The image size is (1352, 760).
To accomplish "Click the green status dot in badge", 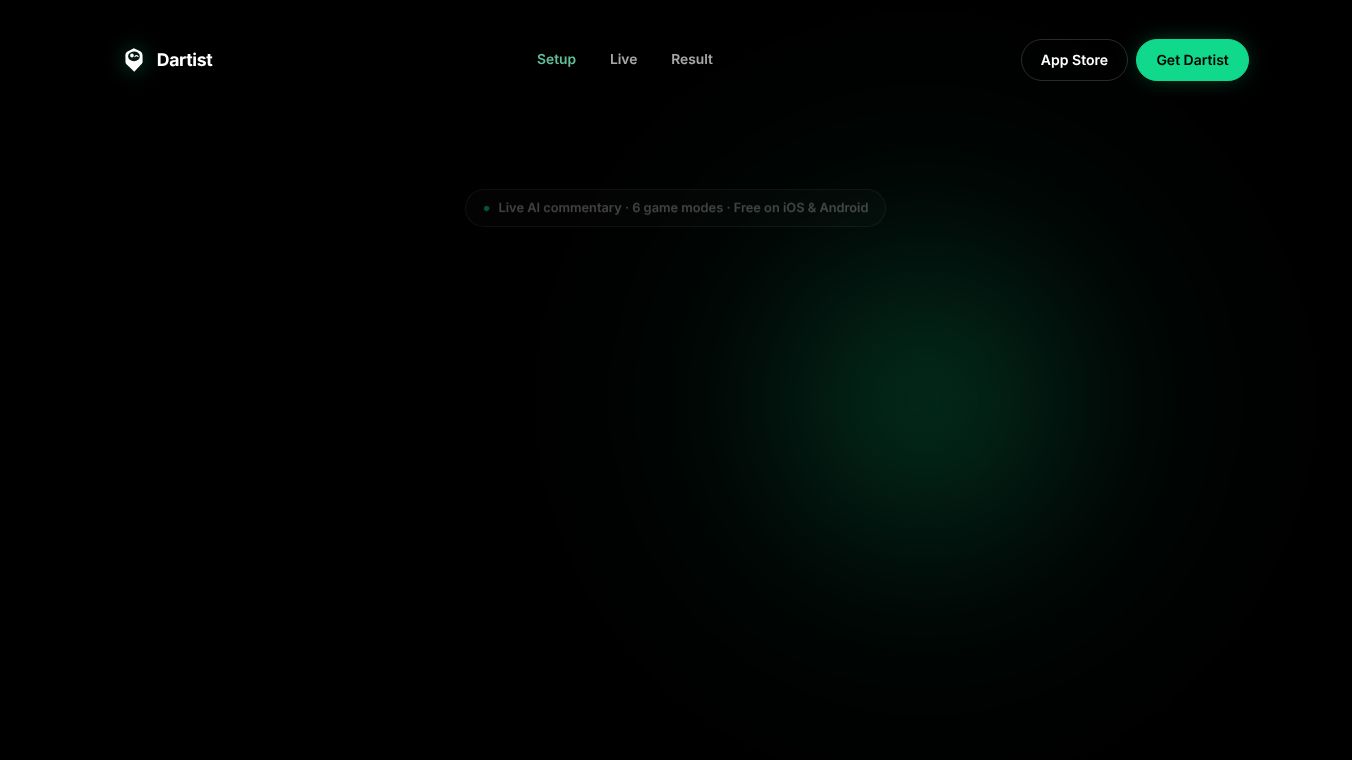I will pos(487,208).
